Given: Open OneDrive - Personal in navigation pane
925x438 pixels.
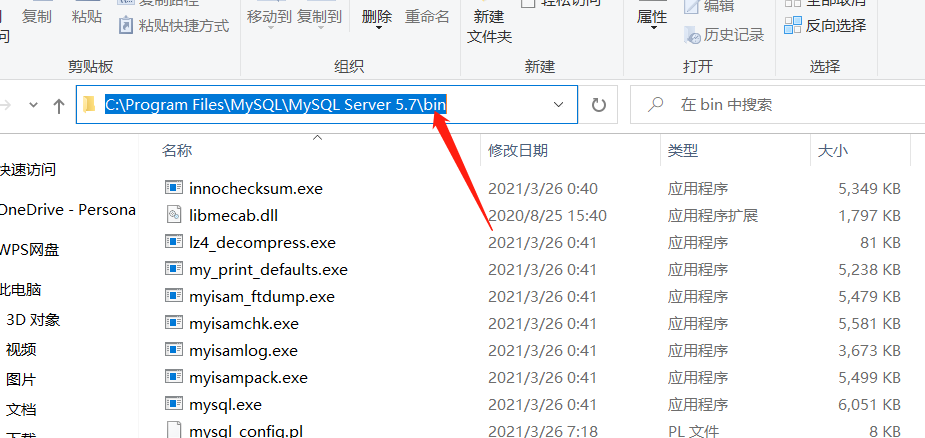Looking at the screenshot, I should click(x=67, y=210).
